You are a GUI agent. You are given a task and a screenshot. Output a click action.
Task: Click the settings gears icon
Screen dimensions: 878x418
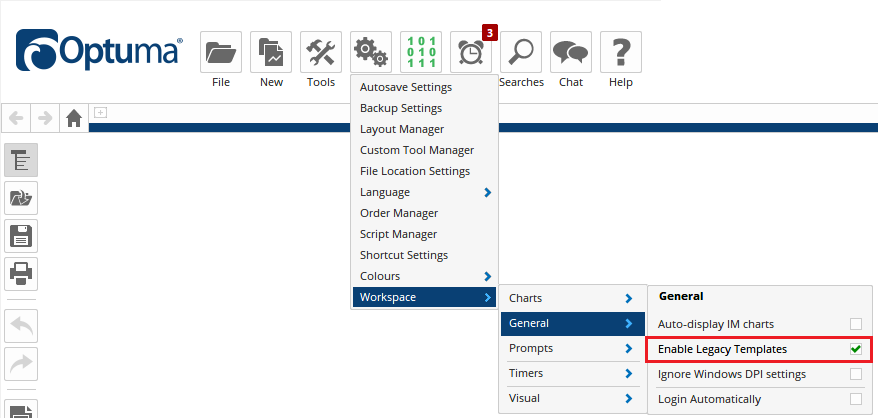click(371, 52)
